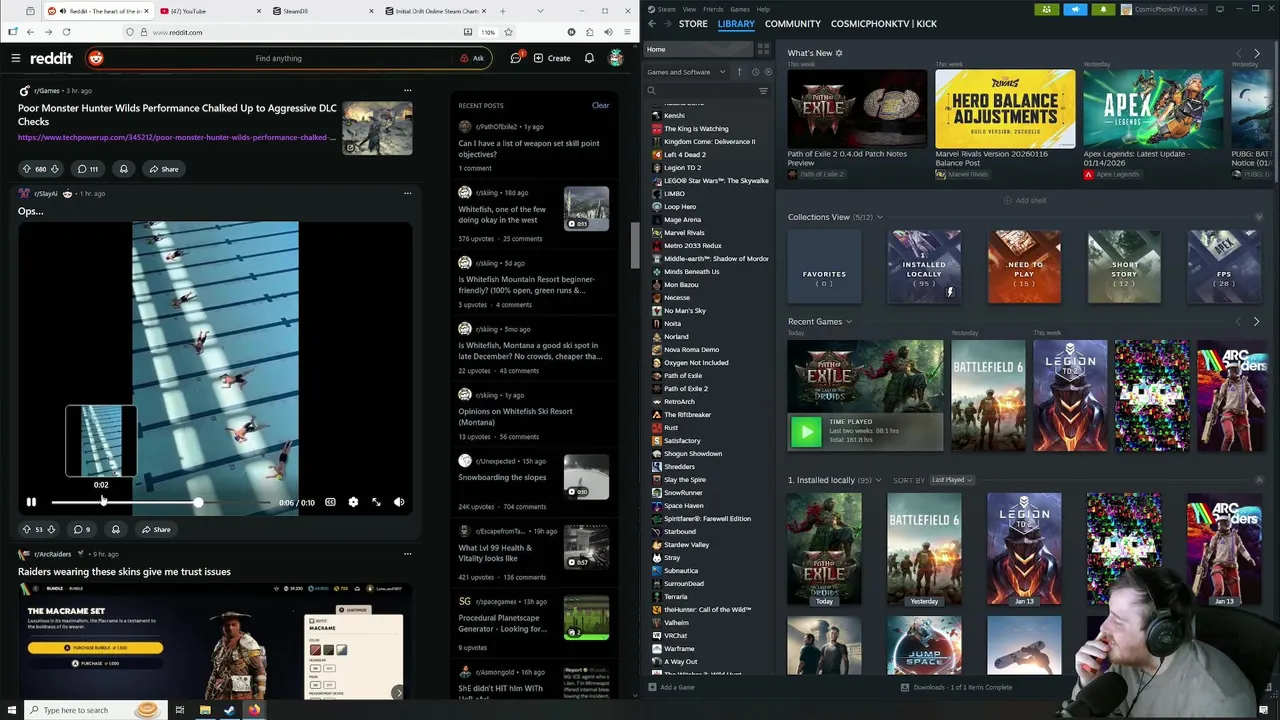Go to the Steam COMMUNITY tab

[x=792, y=23]
